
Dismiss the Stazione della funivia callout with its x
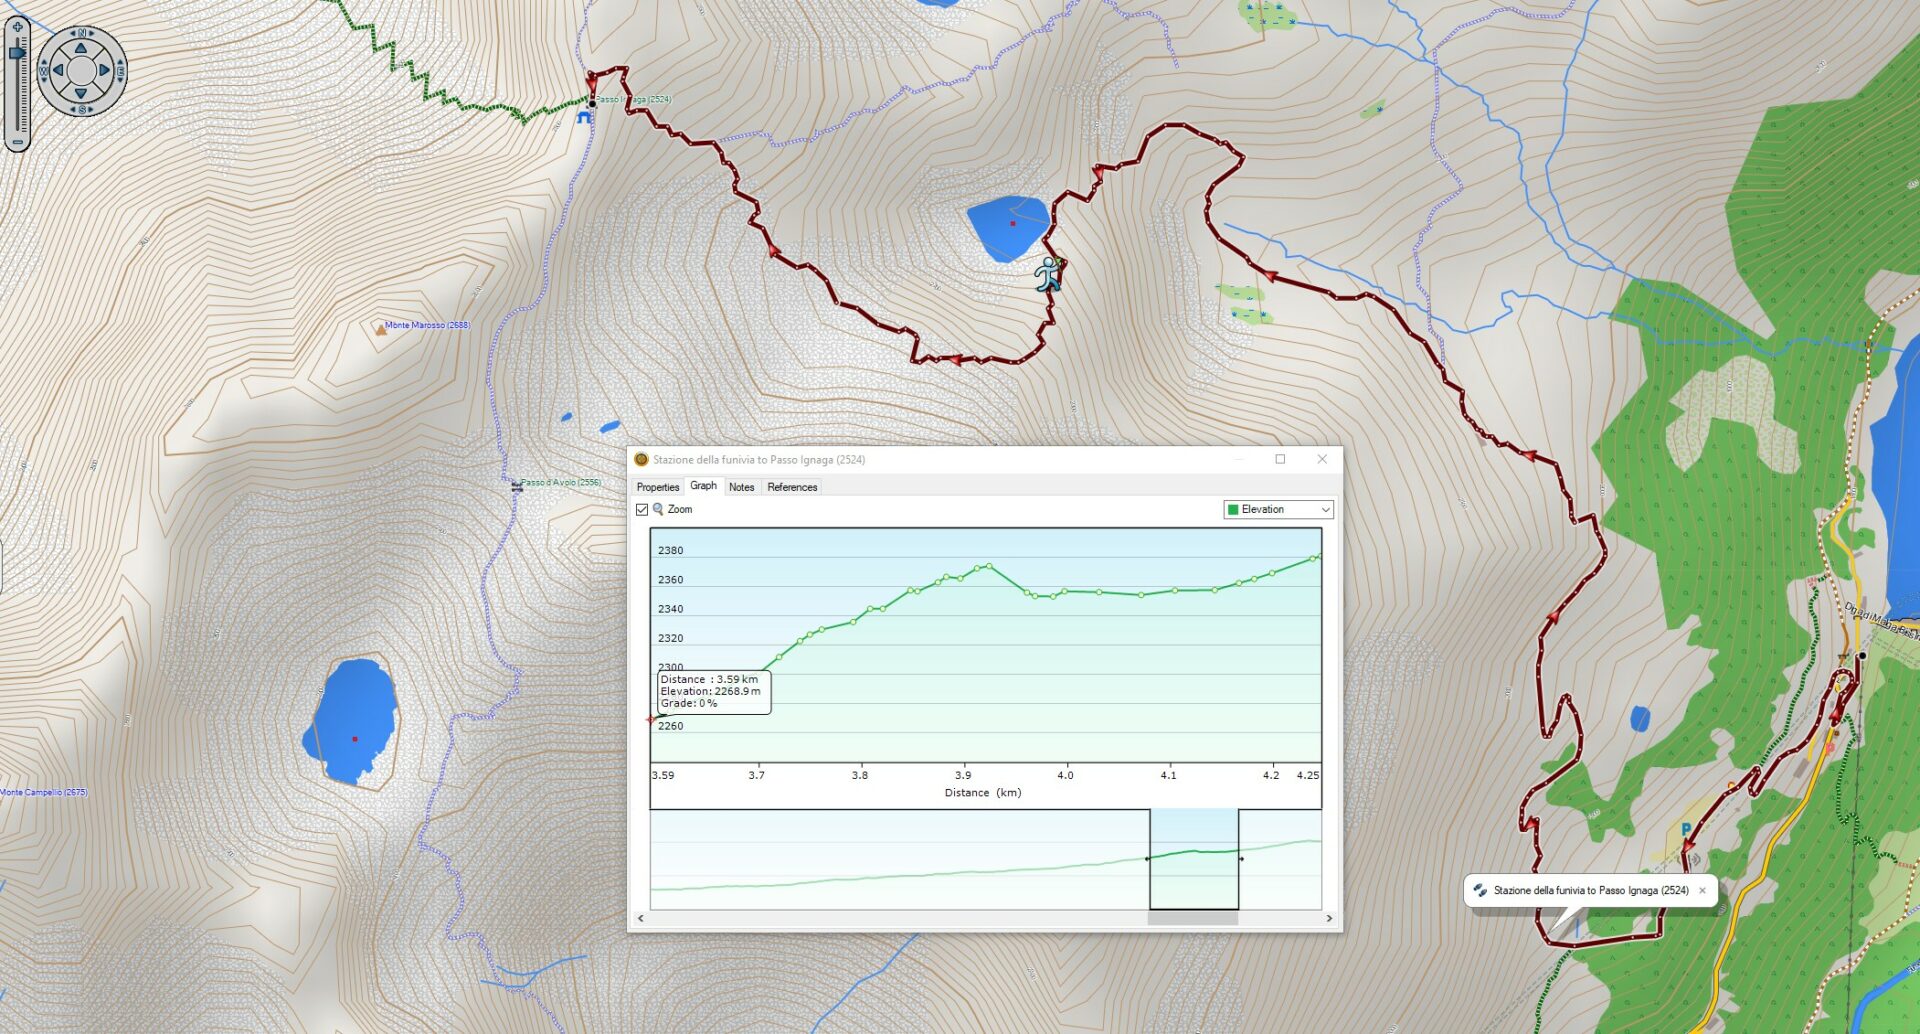[1703, 890]
